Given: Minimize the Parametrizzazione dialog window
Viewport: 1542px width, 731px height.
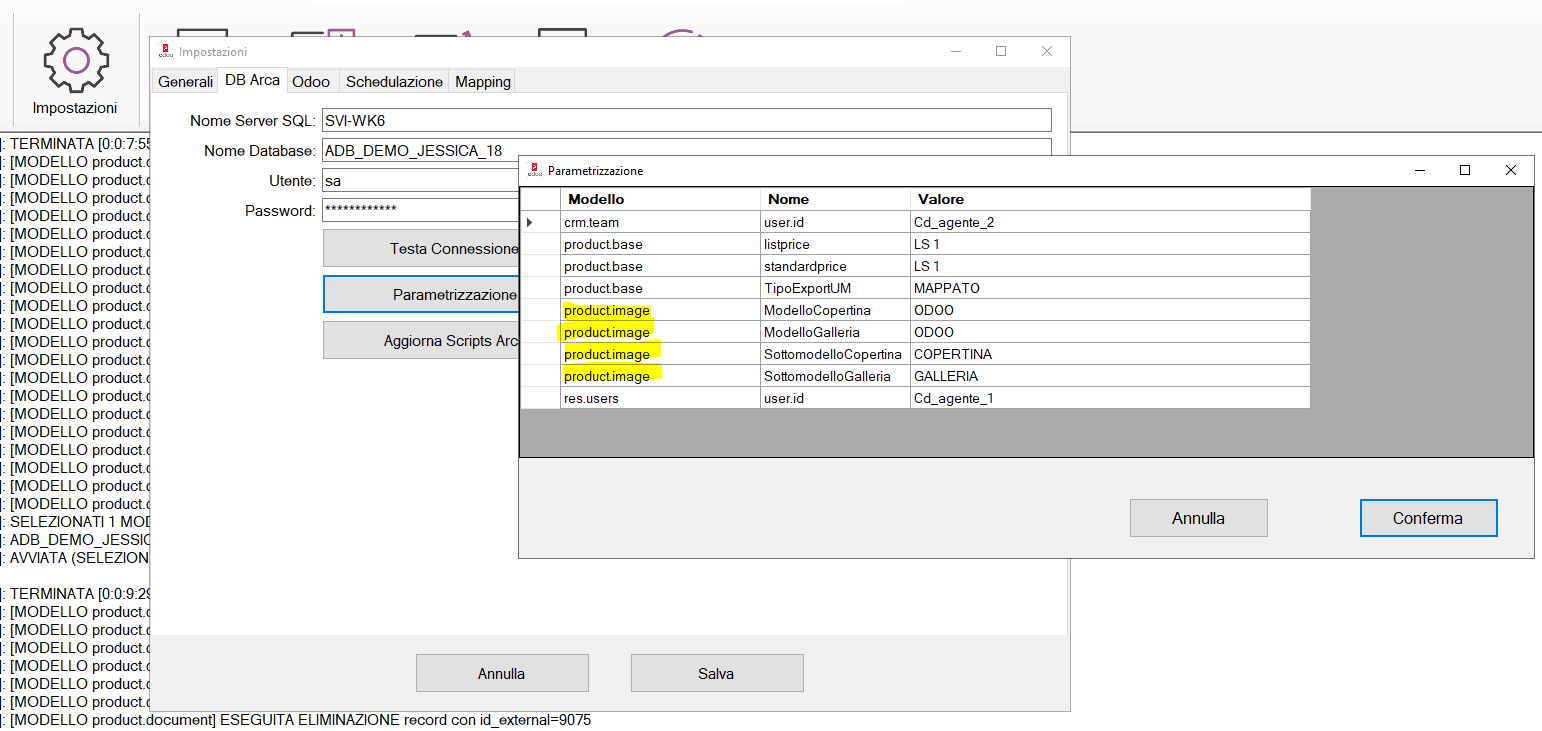Looking at the screenshot, I should coord(1419,171).
